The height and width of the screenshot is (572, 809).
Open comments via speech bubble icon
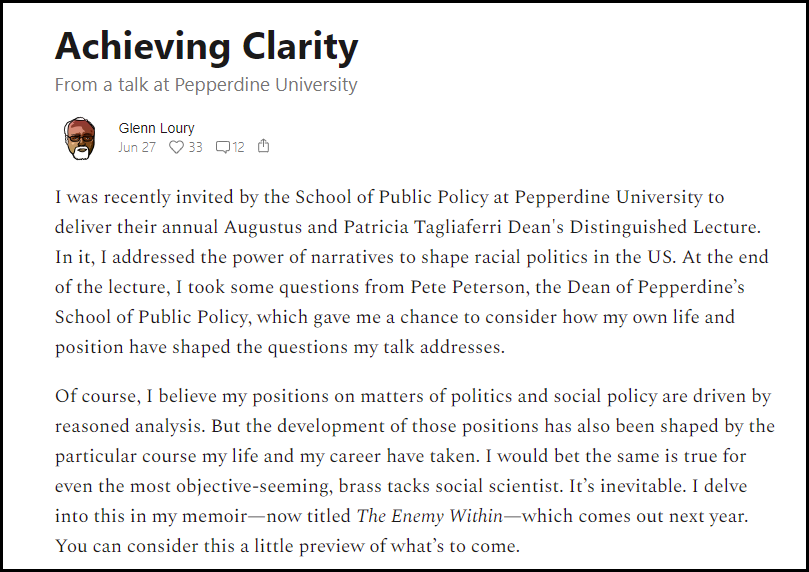point(222,147)
